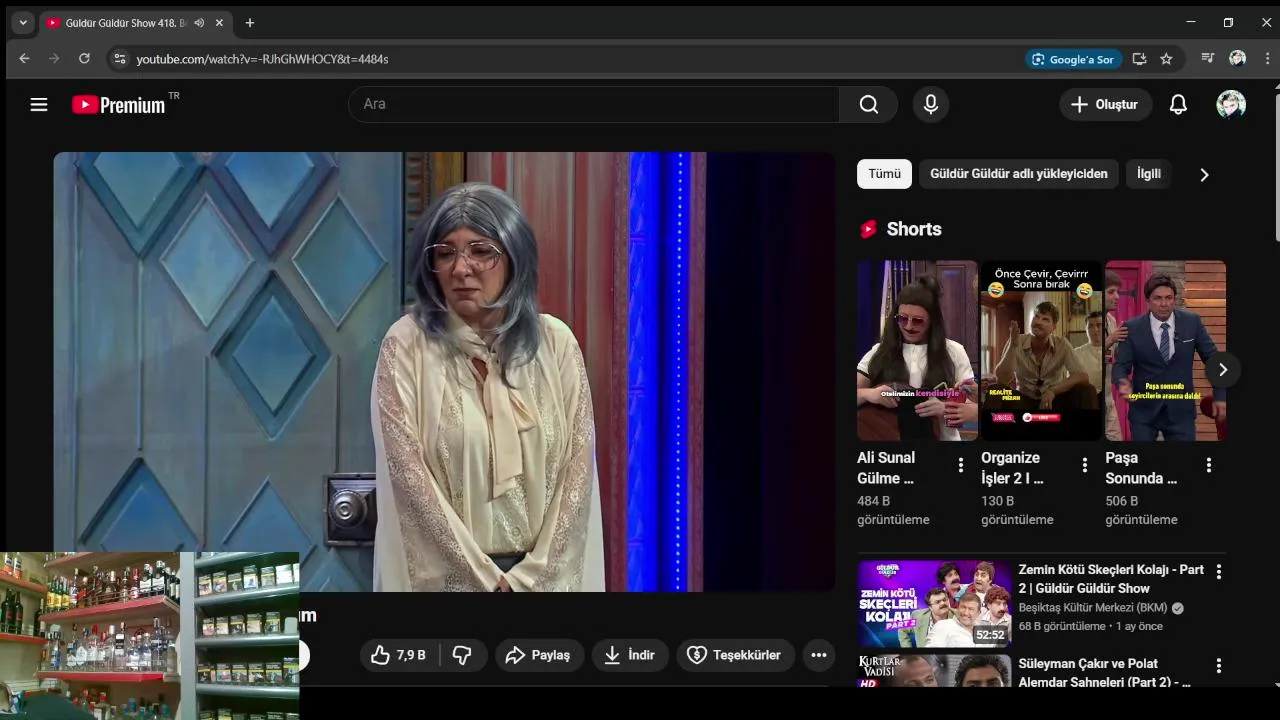1280x720 pixels.
Task: Click the page vertical scrollbar
Action: coord(1276,165)
